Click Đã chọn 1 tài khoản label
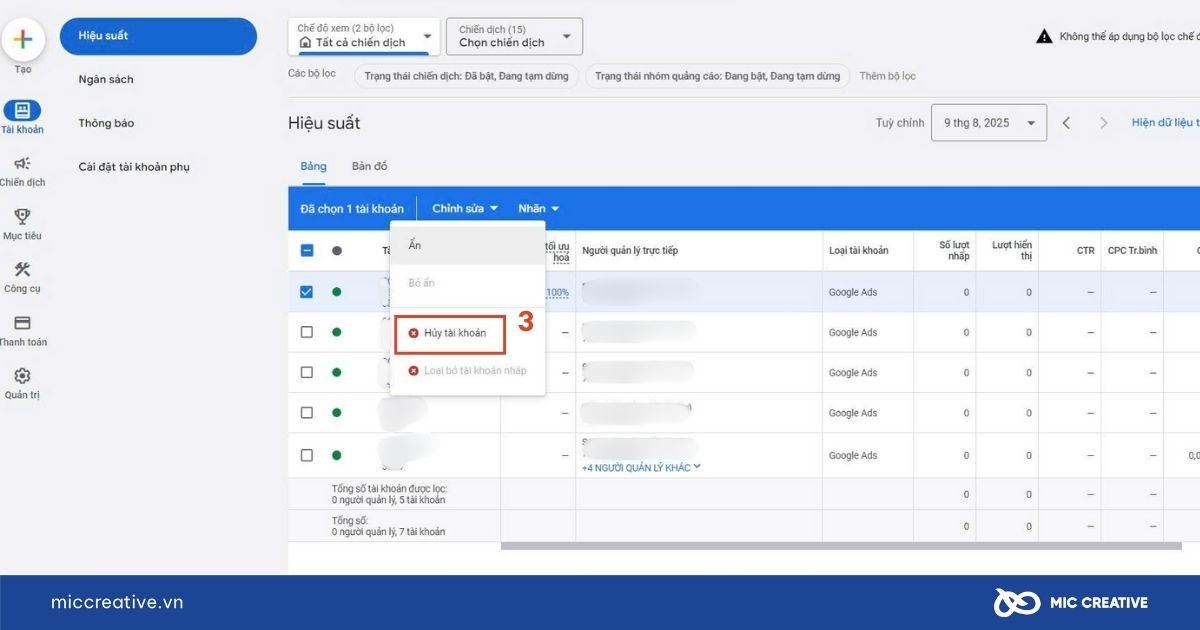The width and height of the screenshot is (1200, 630). click(352, 209)
